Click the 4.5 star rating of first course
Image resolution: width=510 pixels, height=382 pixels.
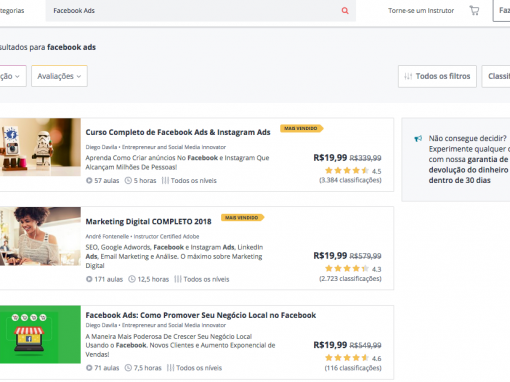click(353, 171)
